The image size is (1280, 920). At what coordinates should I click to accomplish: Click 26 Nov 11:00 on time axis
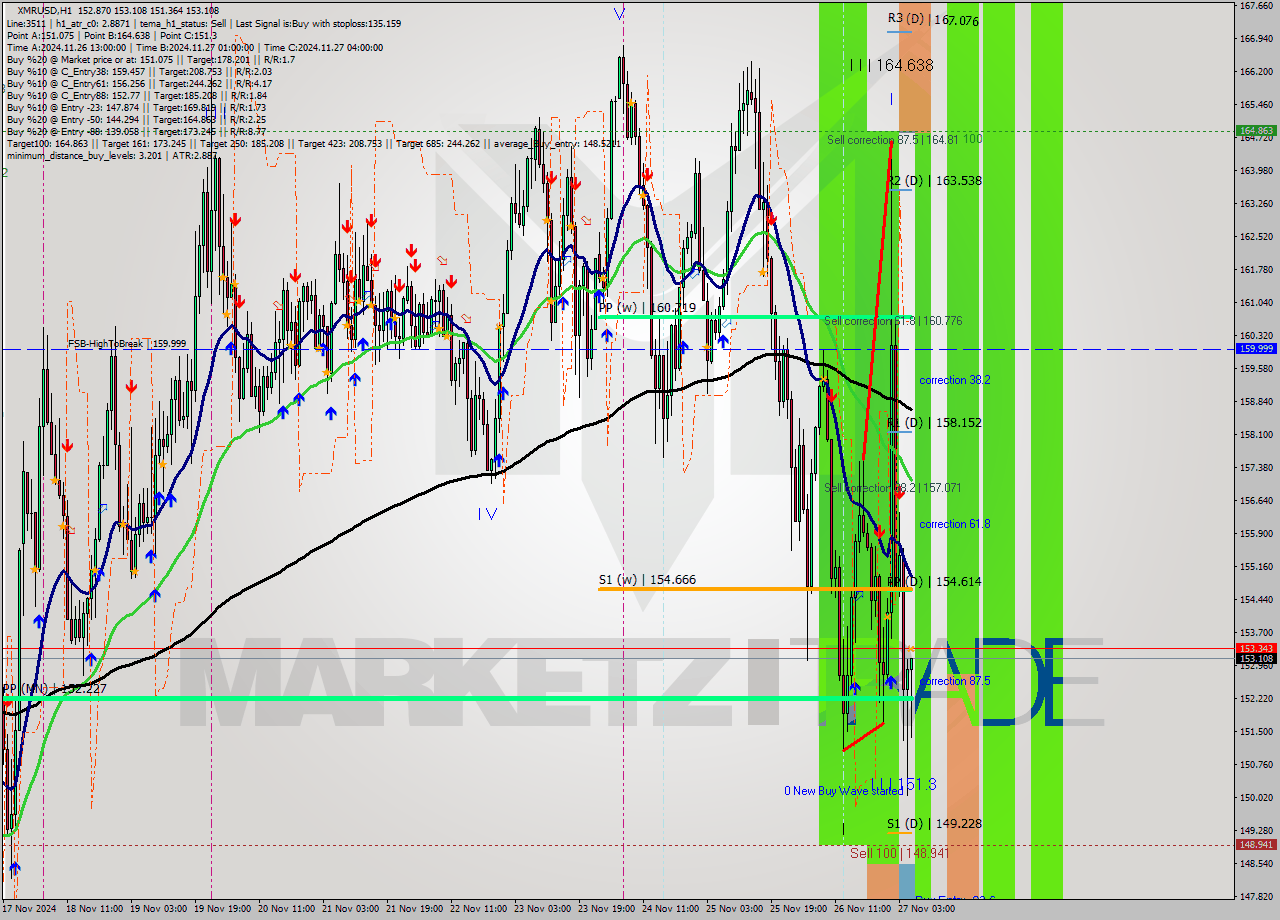(862, 909)
